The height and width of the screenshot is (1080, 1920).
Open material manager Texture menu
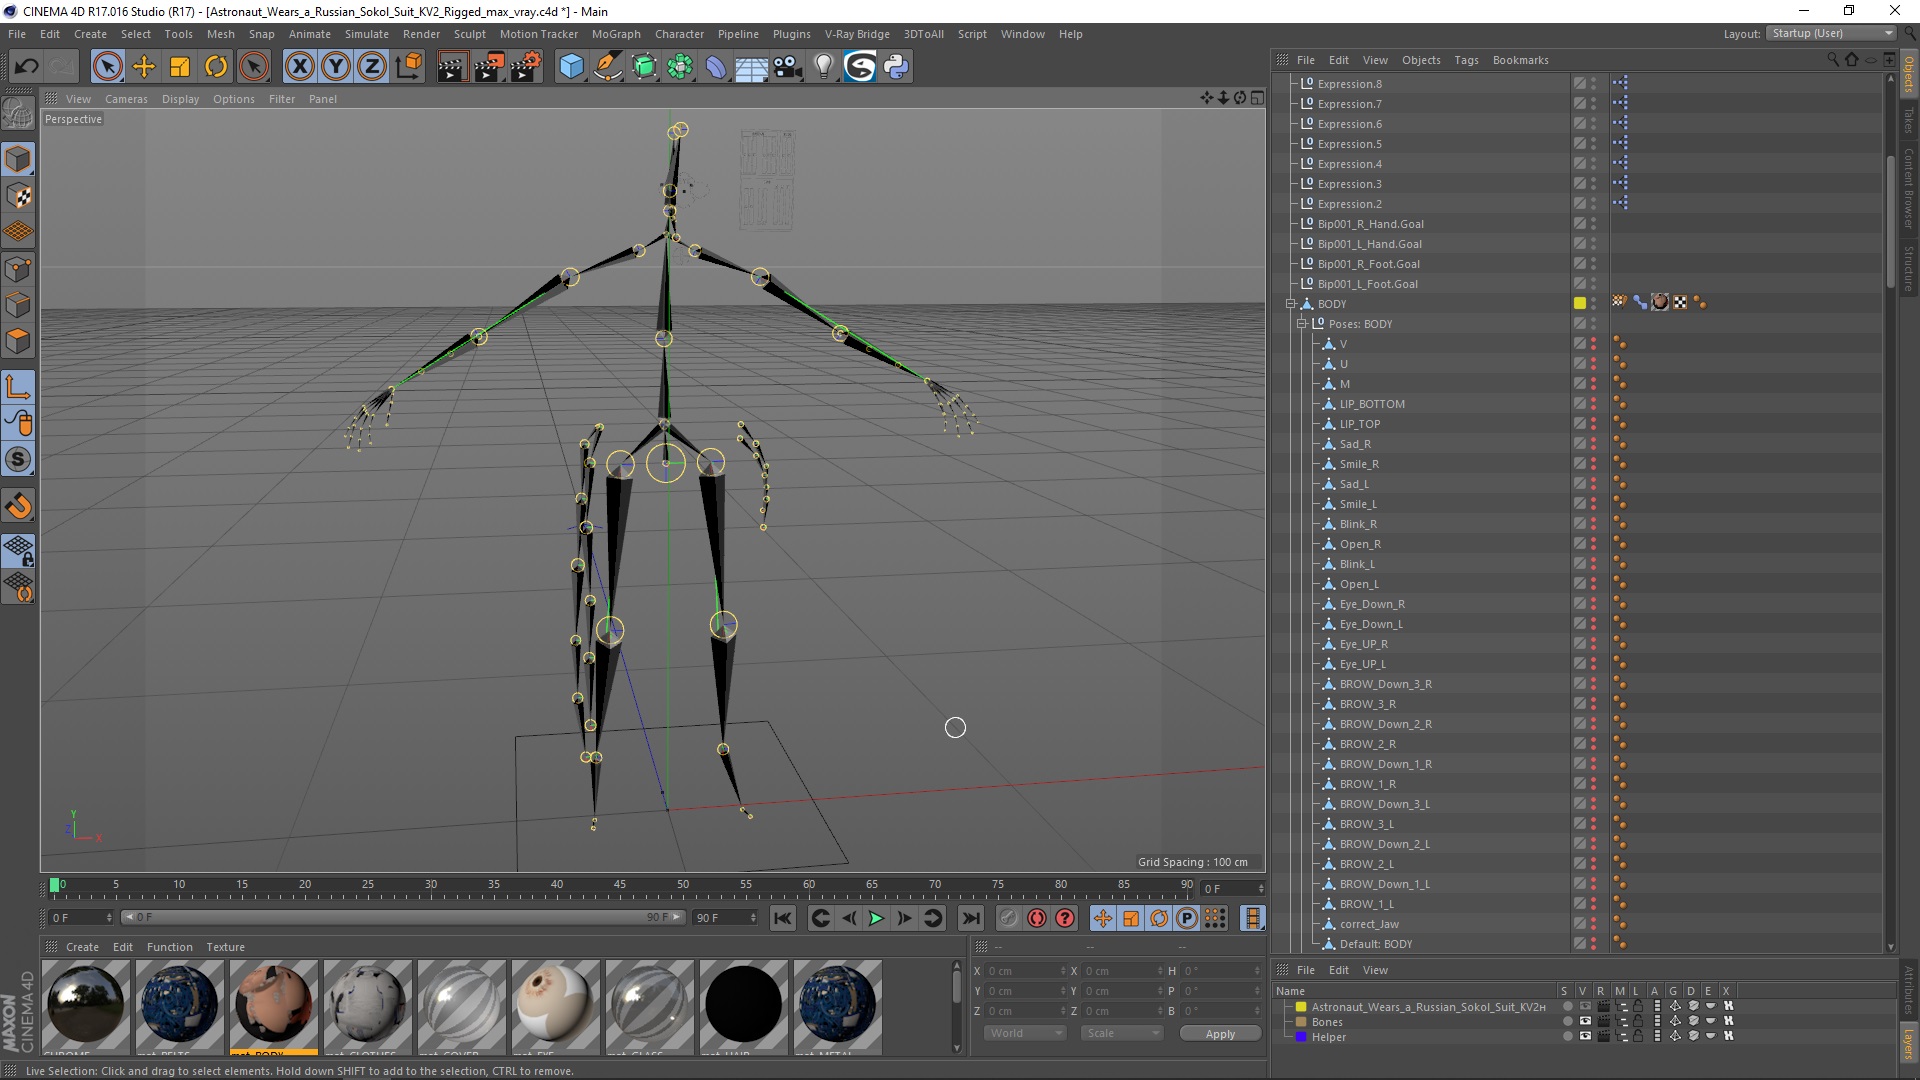(x=225, y=947)
